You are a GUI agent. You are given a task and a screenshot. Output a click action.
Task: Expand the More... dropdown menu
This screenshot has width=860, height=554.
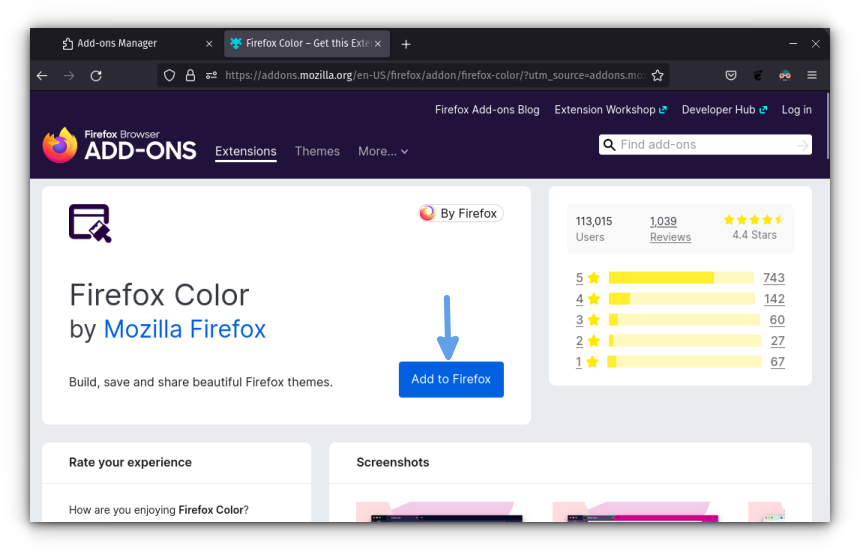383,151
